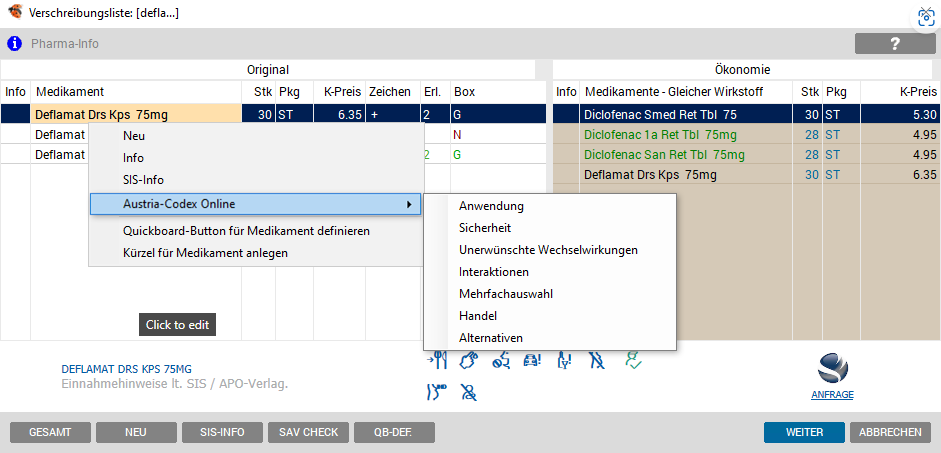Click the Click to edit tooltip label
The width and height of the screenshot is (941, 453).
pyautogui.click(x=177, y=325)
